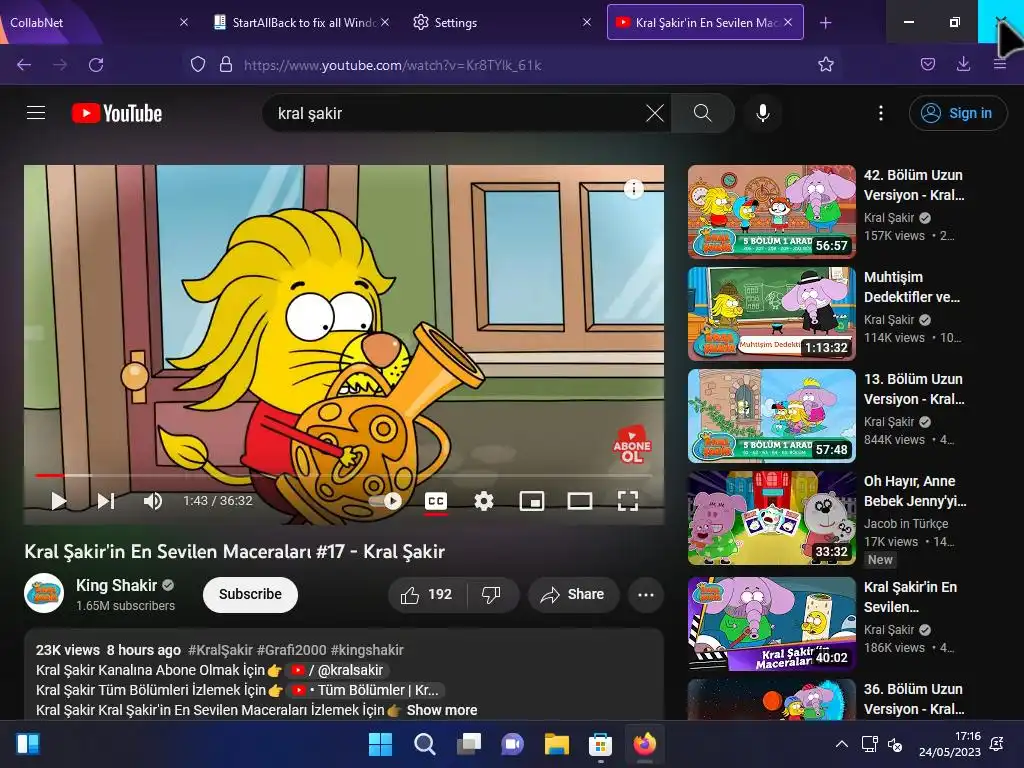Viewport: 1024px width, 768px height.
Task: Mute the video volume speaker icon
Action: click(x=152, y=501)
